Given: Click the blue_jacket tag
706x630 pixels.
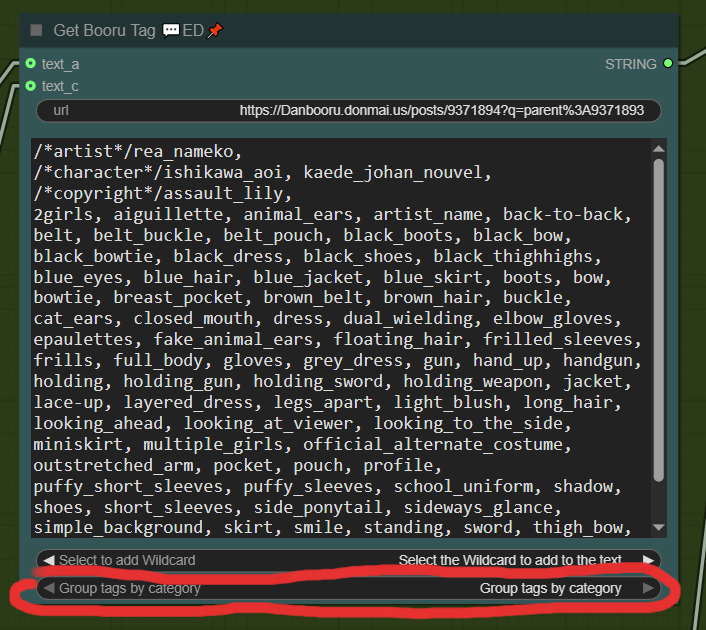Looking at the screenshot, I should coord(308,277).
